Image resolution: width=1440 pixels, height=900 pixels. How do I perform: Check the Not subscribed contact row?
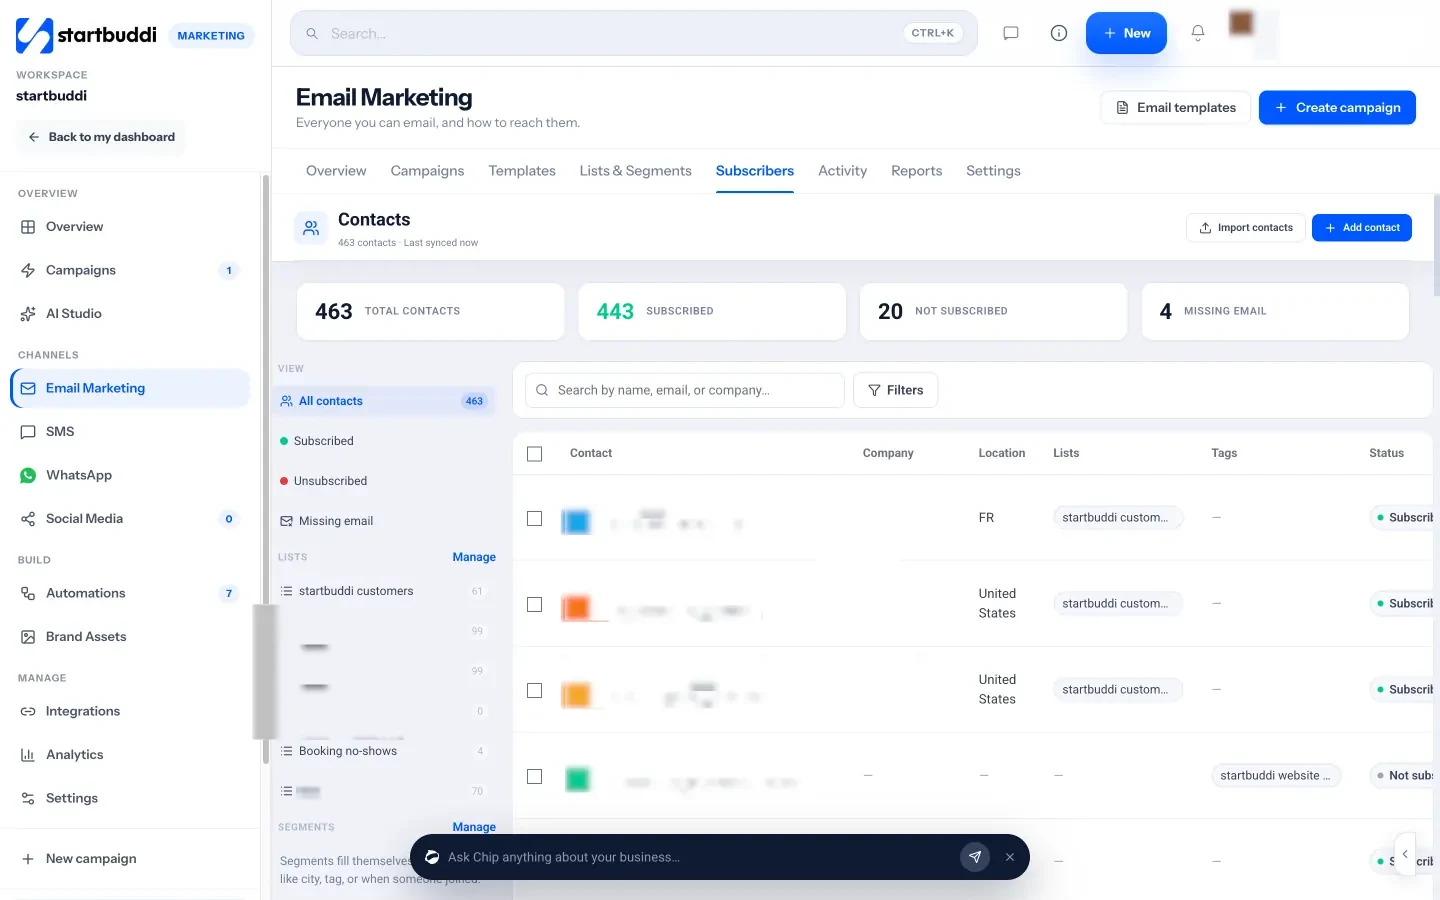[x=535, y=776]
